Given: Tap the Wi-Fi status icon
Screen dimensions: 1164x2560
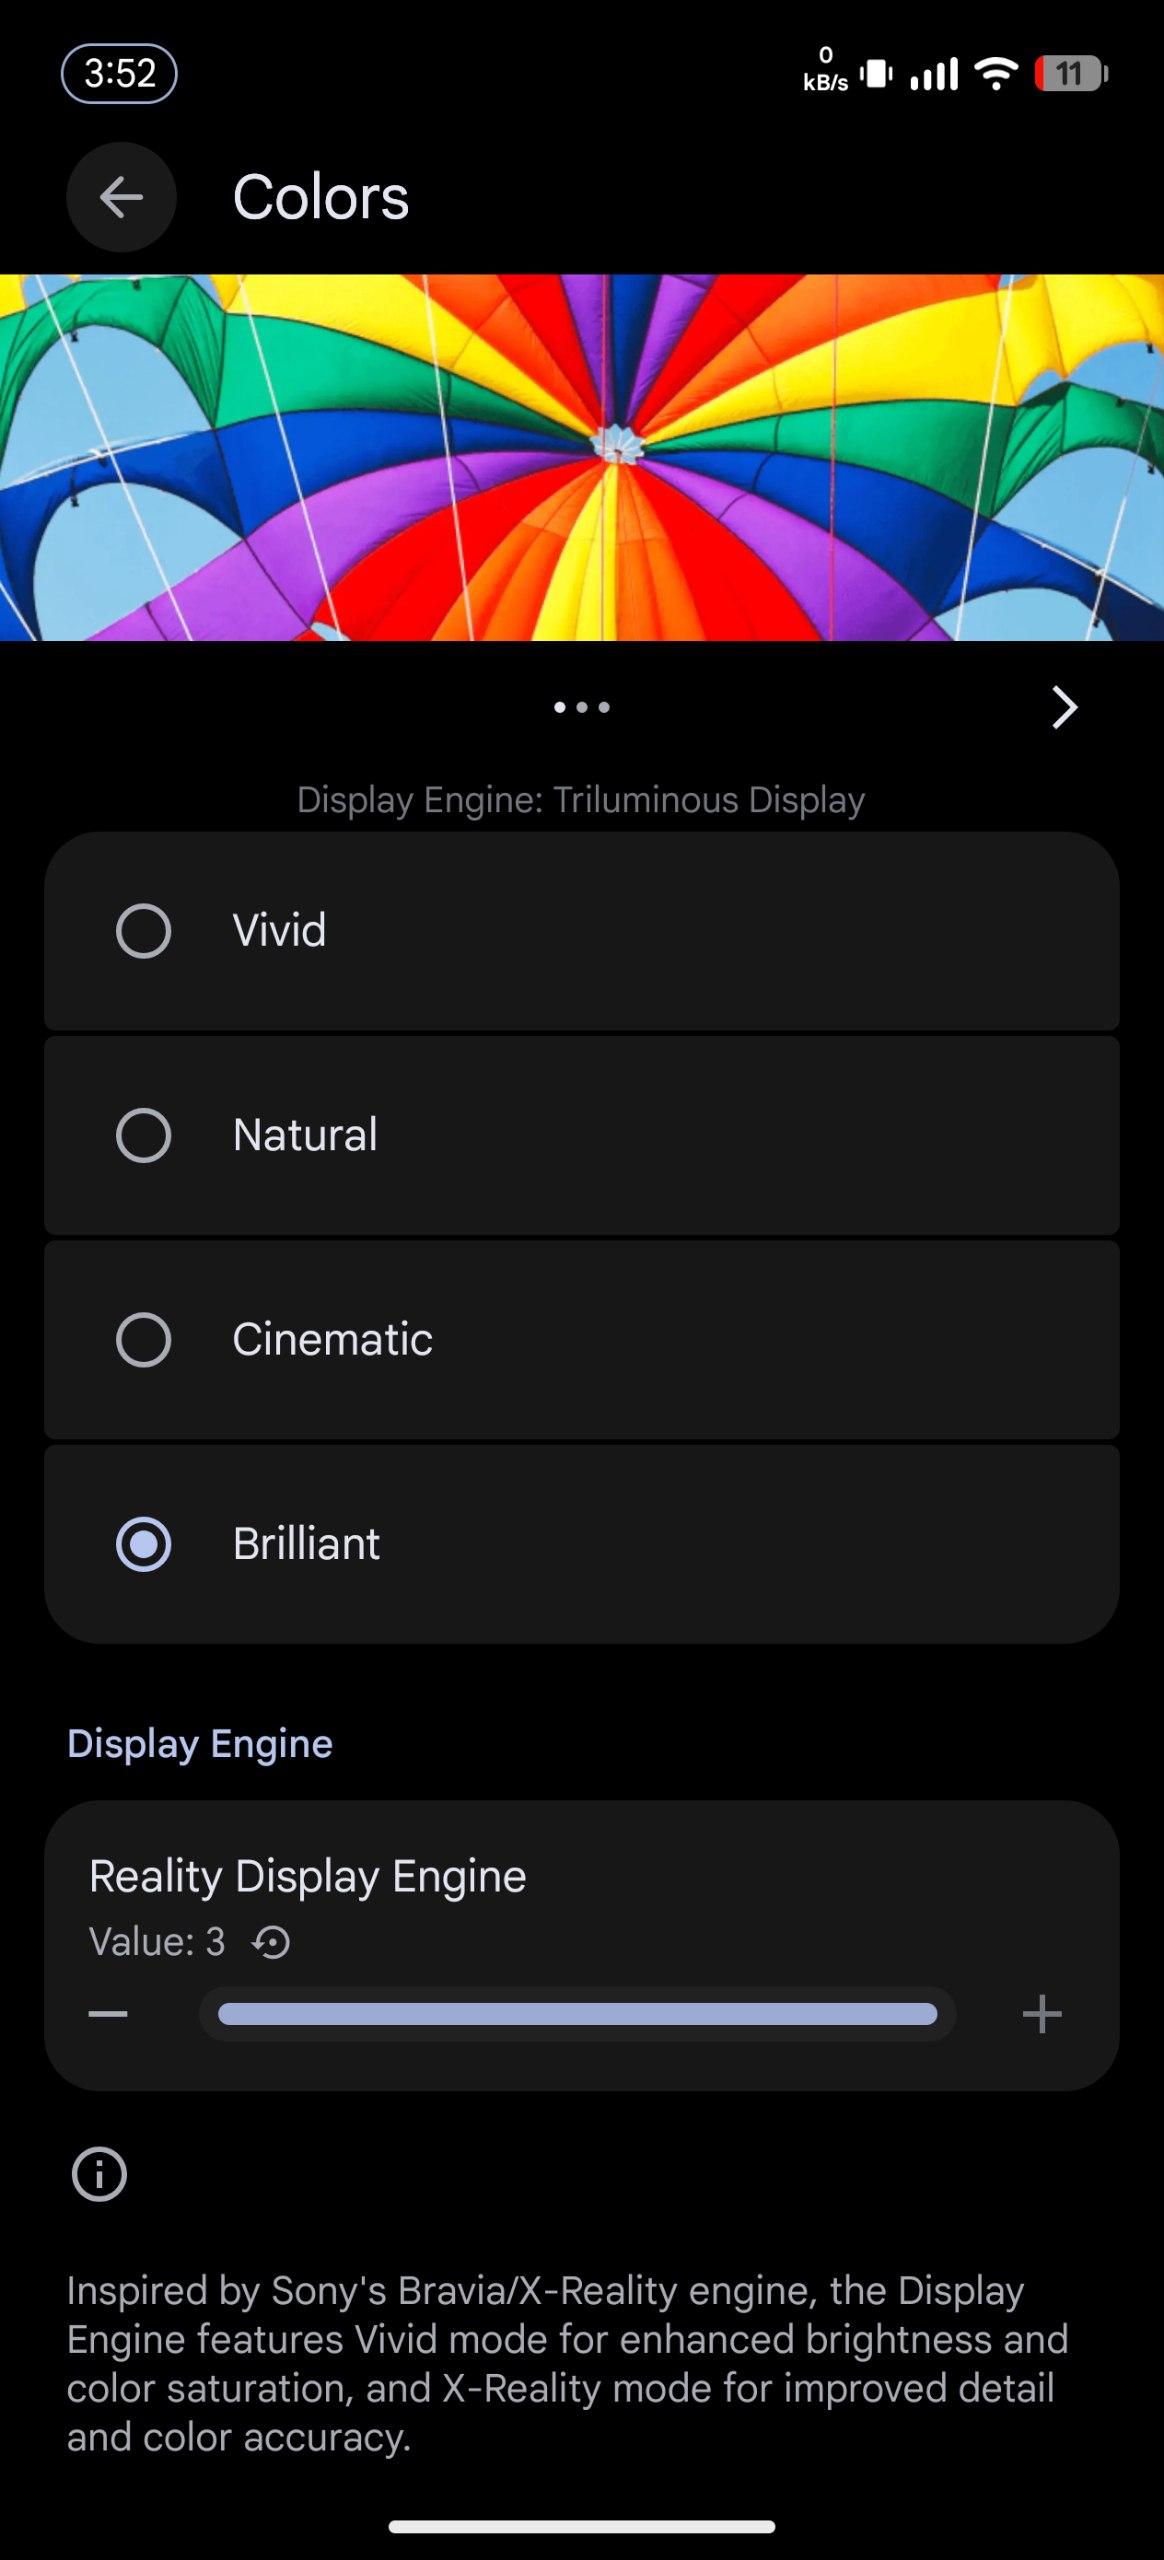Looking at the screenshot, I should pyautogui.click(x=995, y=74).
